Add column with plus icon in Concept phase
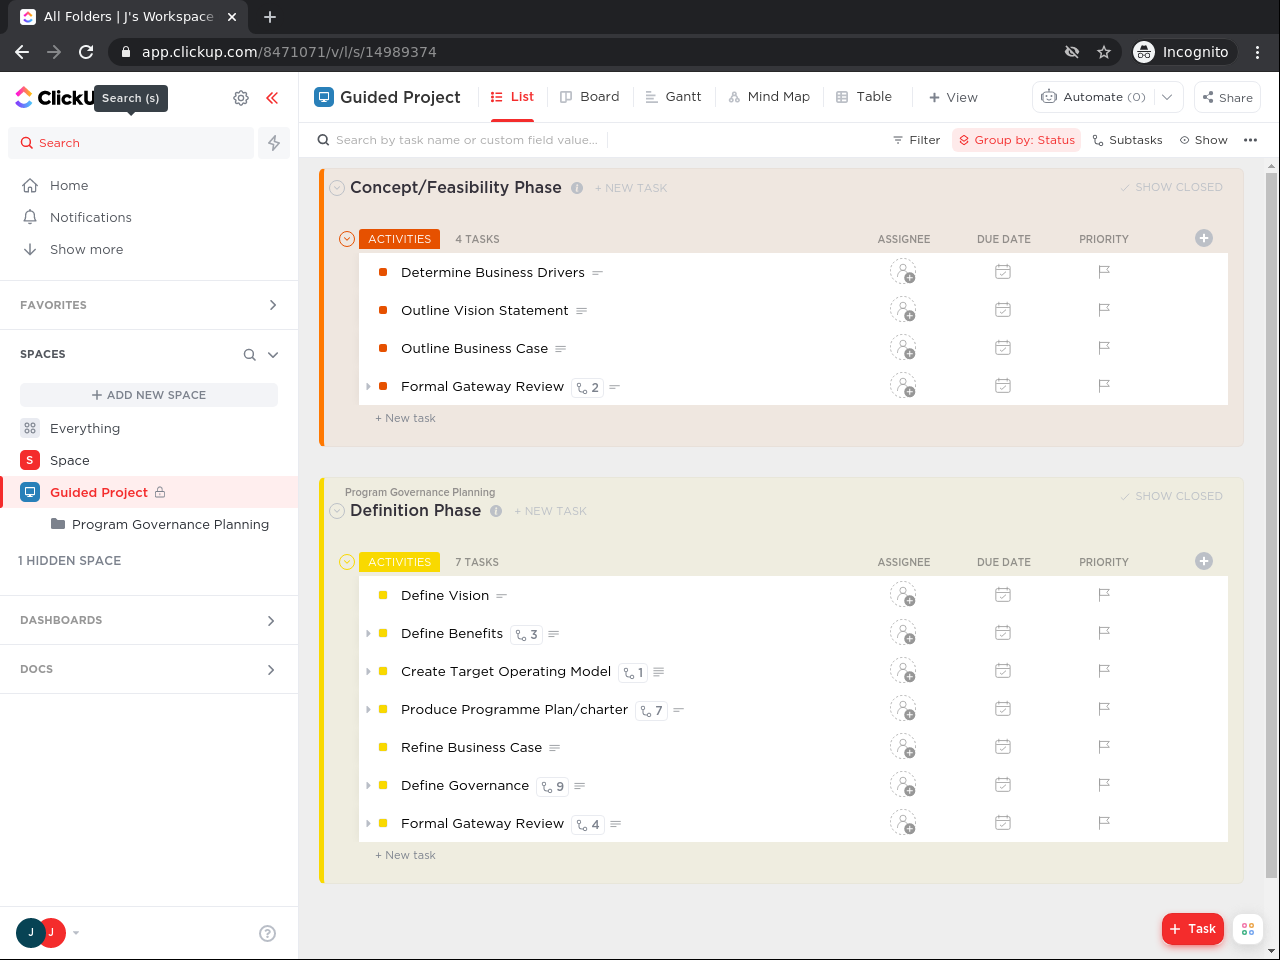The height and width of the screenshot is (960, 1280). pyautogui.click(x=1204, y=238)
